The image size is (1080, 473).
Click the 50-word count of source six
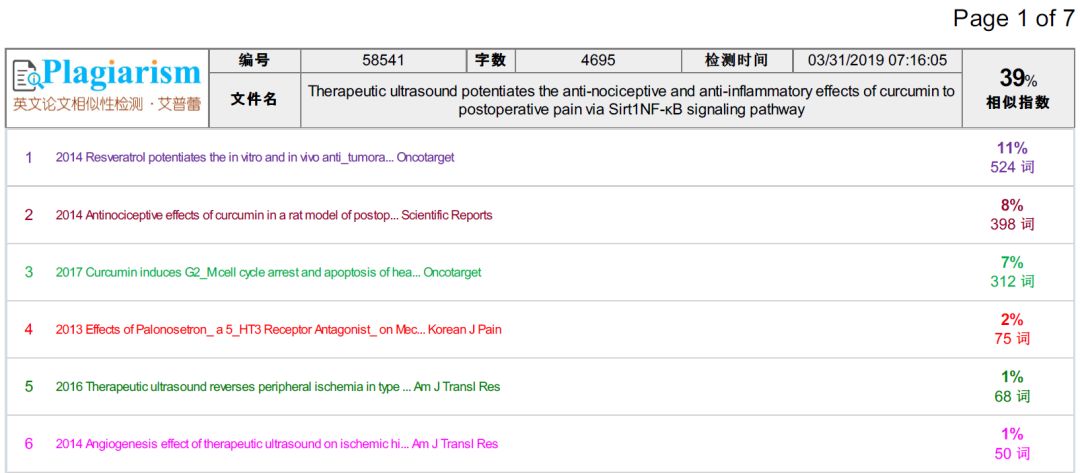[x=1011, y=454]
